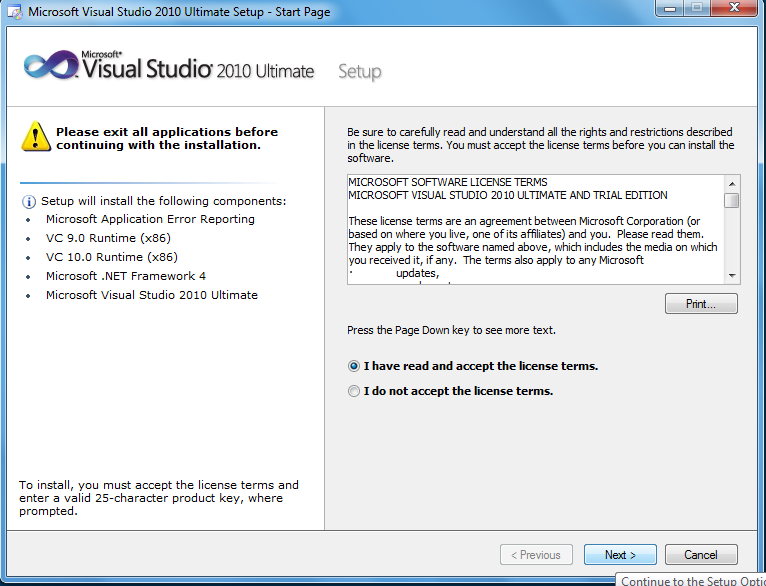
Task: Click the Next > button
Action: tap(620, 555)
